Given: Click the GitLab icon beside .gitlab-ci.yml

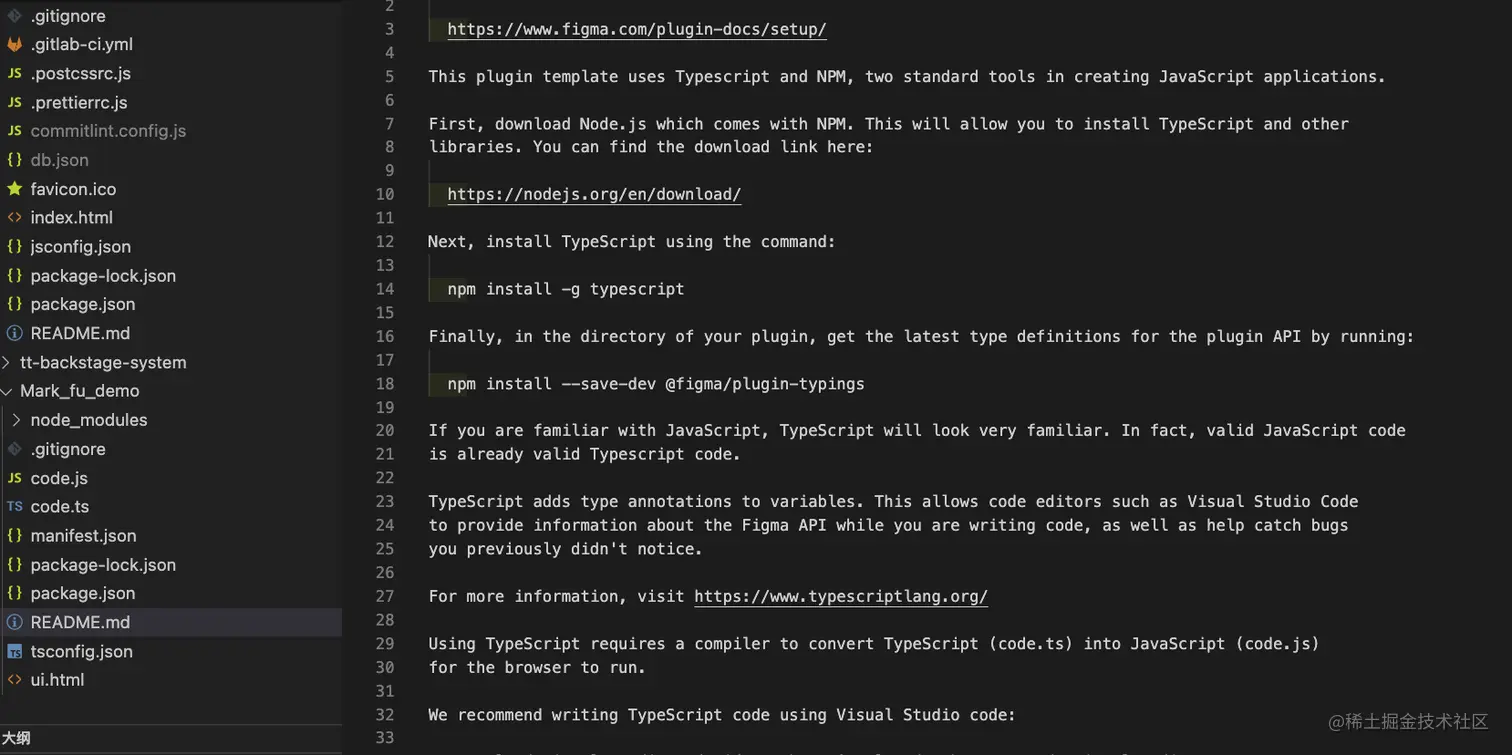Looking at the screenshot, I should click(14, 45).
